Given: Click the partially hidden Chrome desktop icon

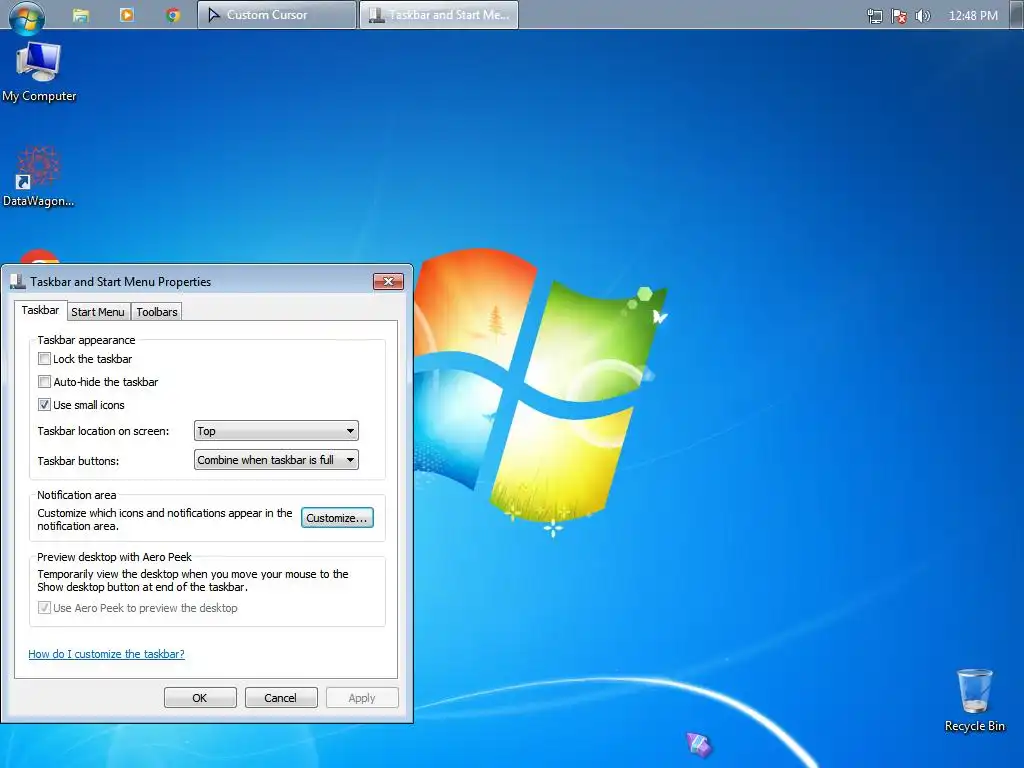Looking at the screenshot, I should (x=39, y=256).
